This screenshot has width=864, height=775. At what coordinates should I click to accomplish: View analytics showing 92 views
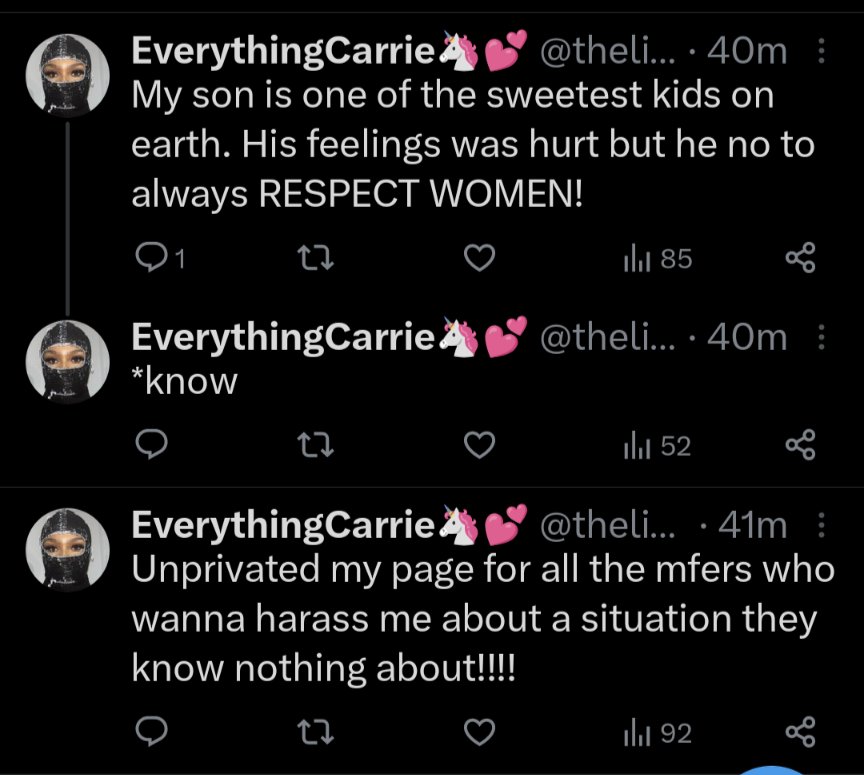coord(656,734)
